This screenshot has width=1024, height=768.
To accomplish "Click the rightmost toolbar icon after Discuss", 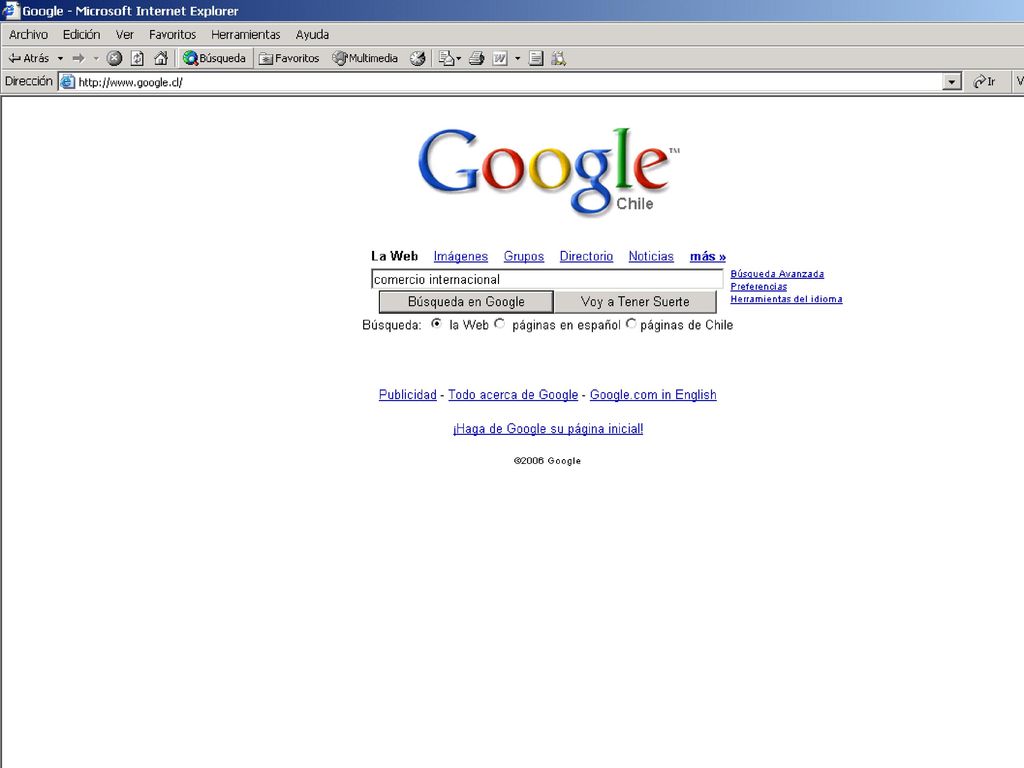I will pyautogui.click(x=558, y=58).
